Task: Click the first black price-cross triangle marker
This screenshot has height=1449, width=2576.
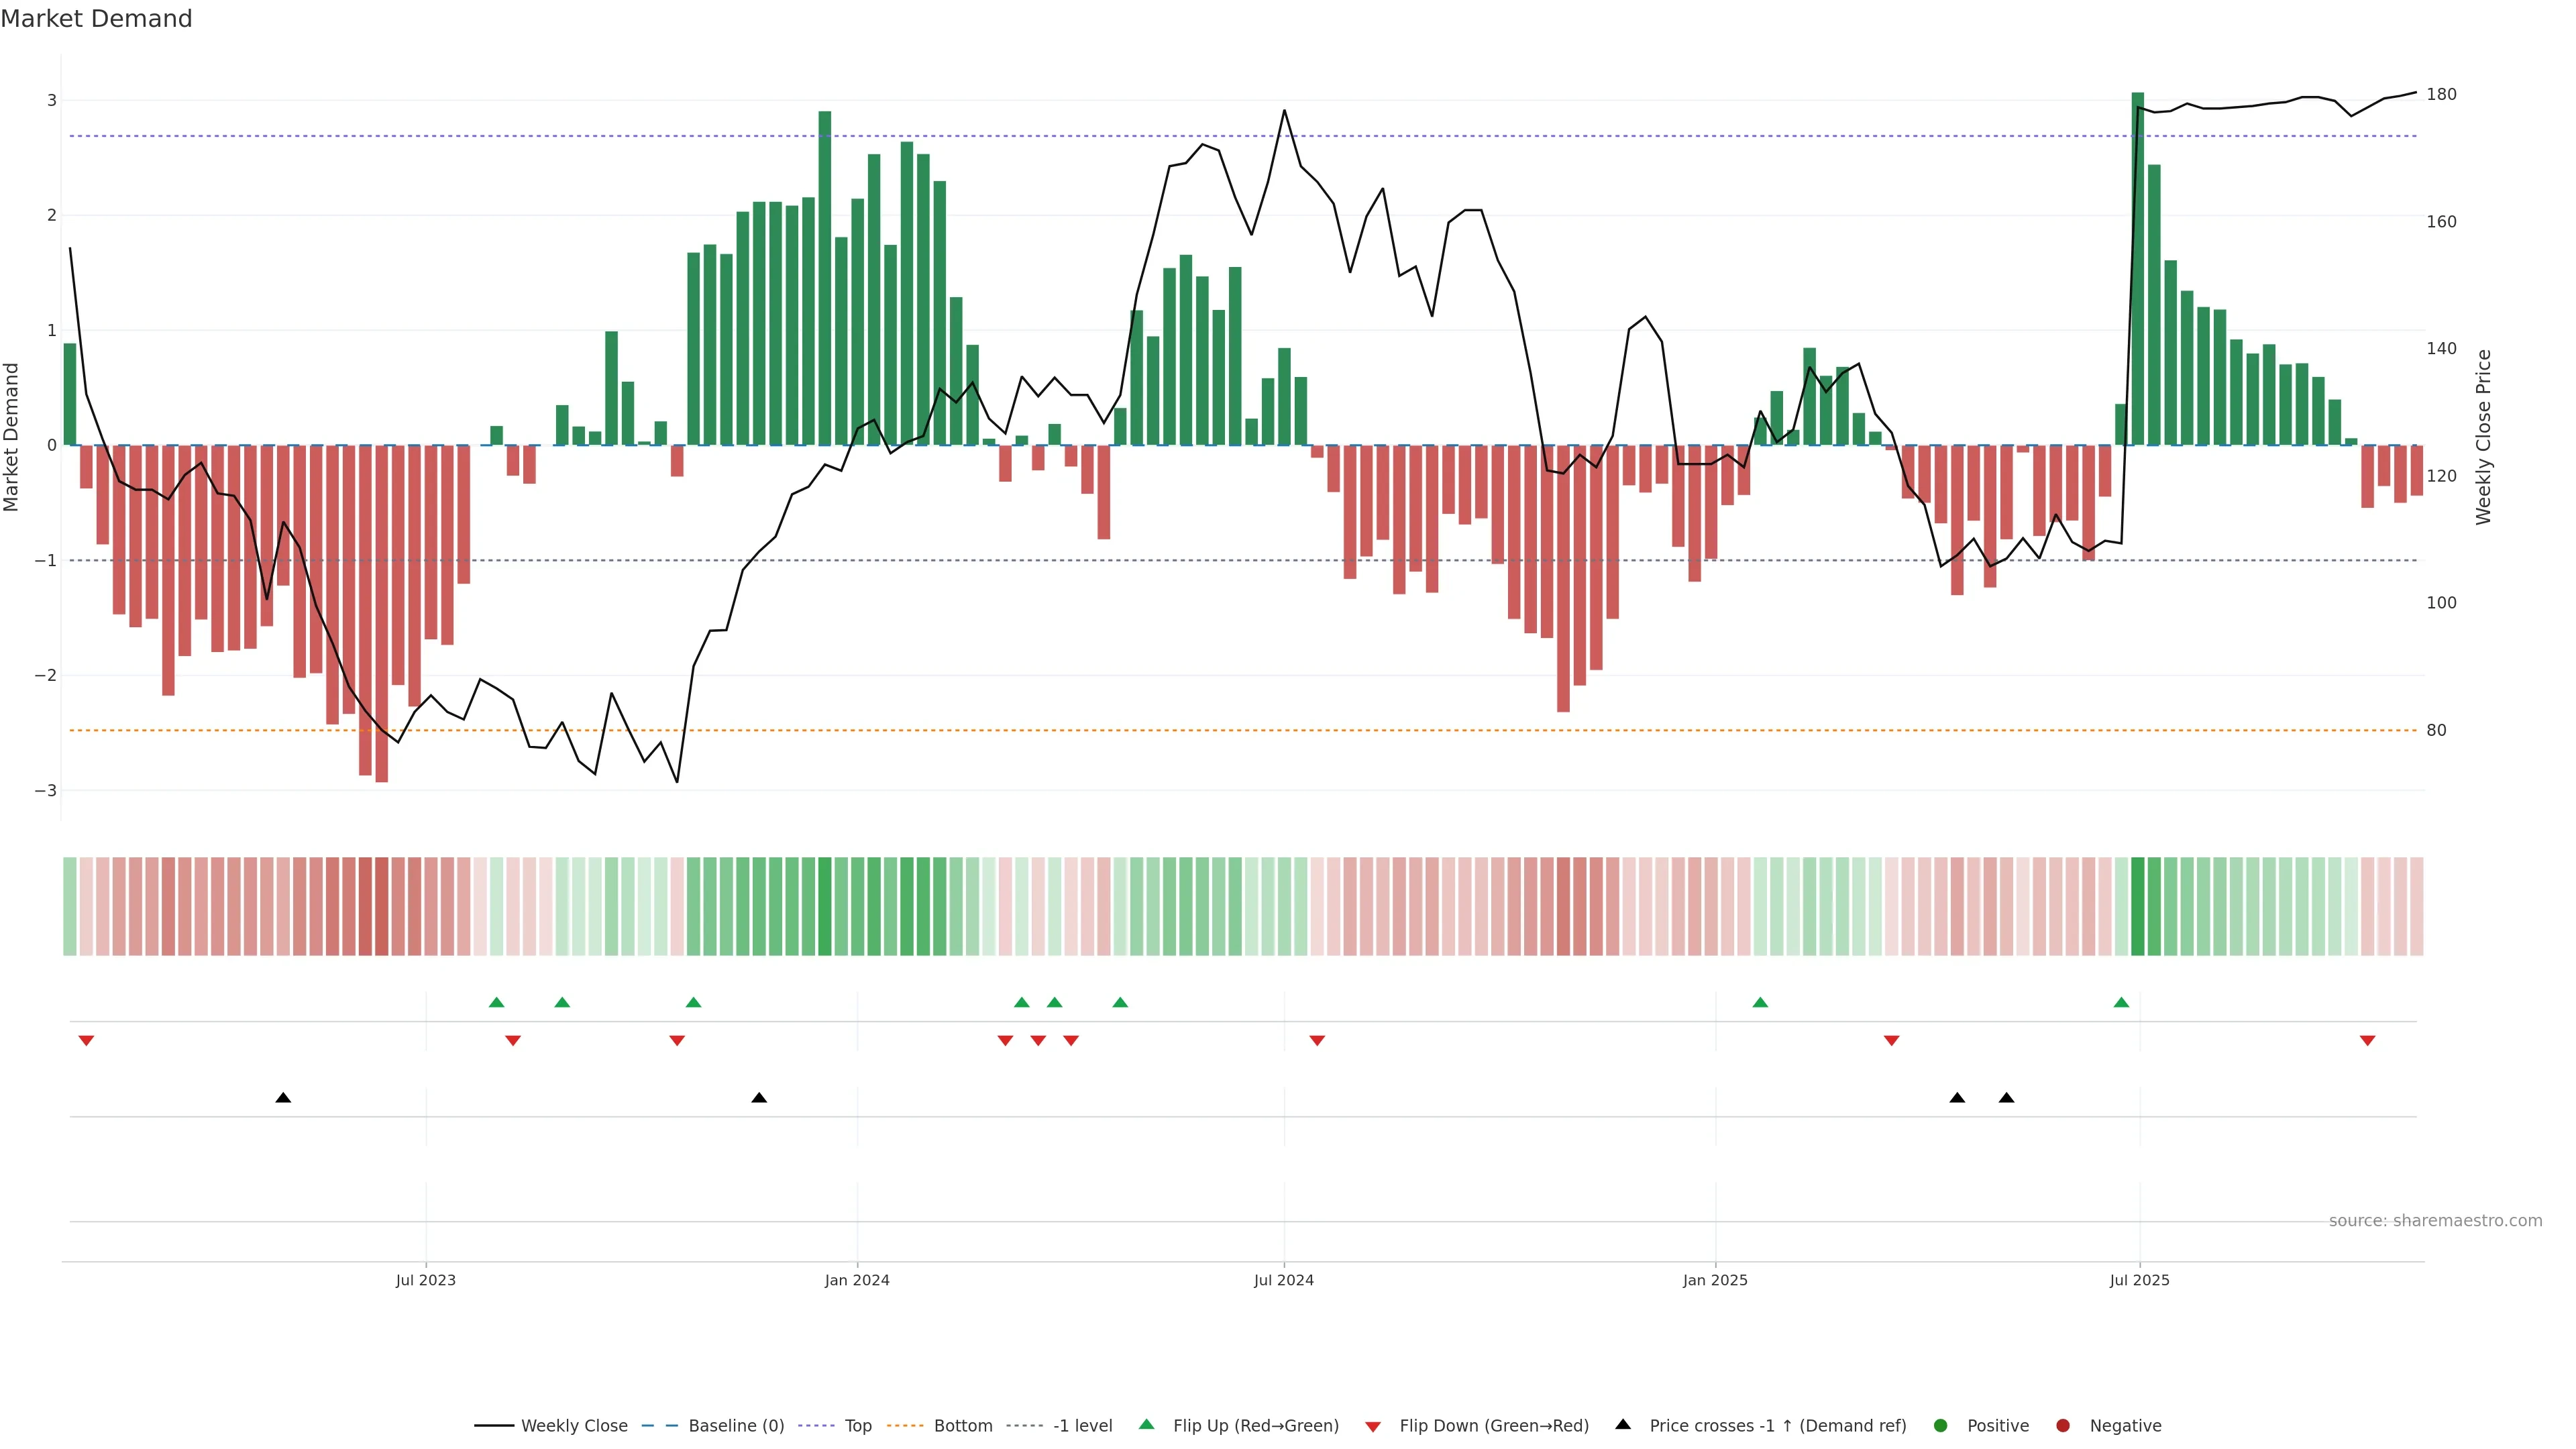Action: 283,1097
